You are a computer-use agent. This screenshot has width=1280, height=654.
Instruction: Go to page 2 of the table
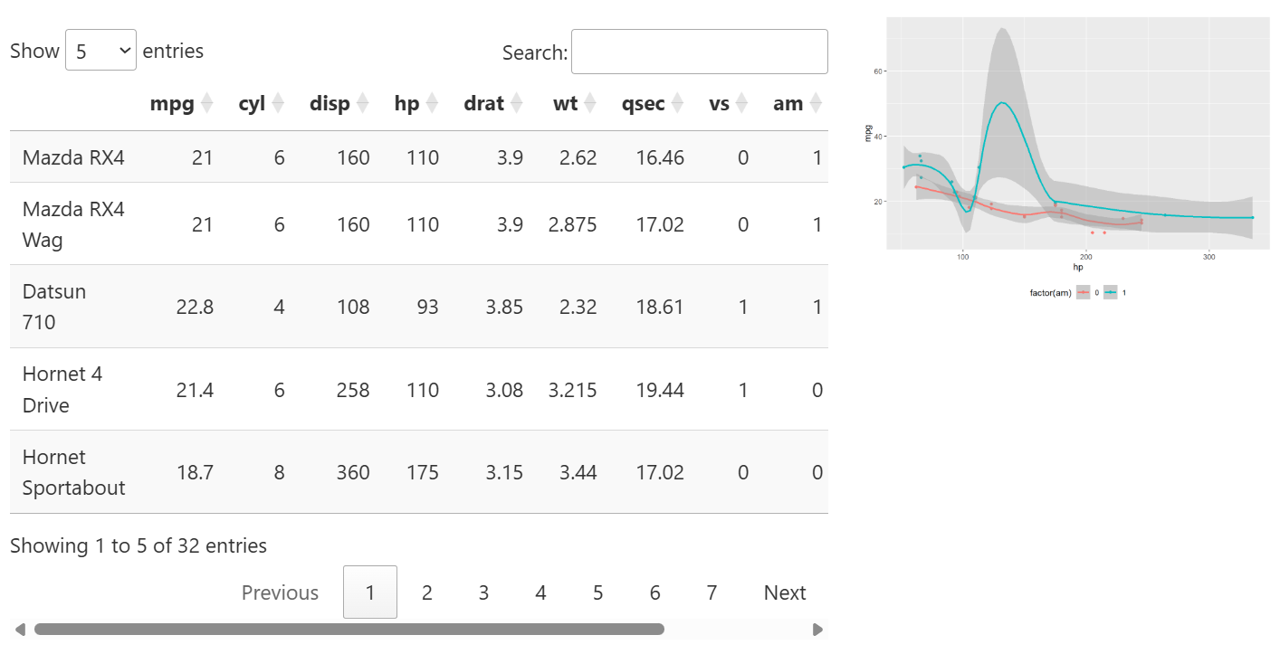(x=427, y=592)
